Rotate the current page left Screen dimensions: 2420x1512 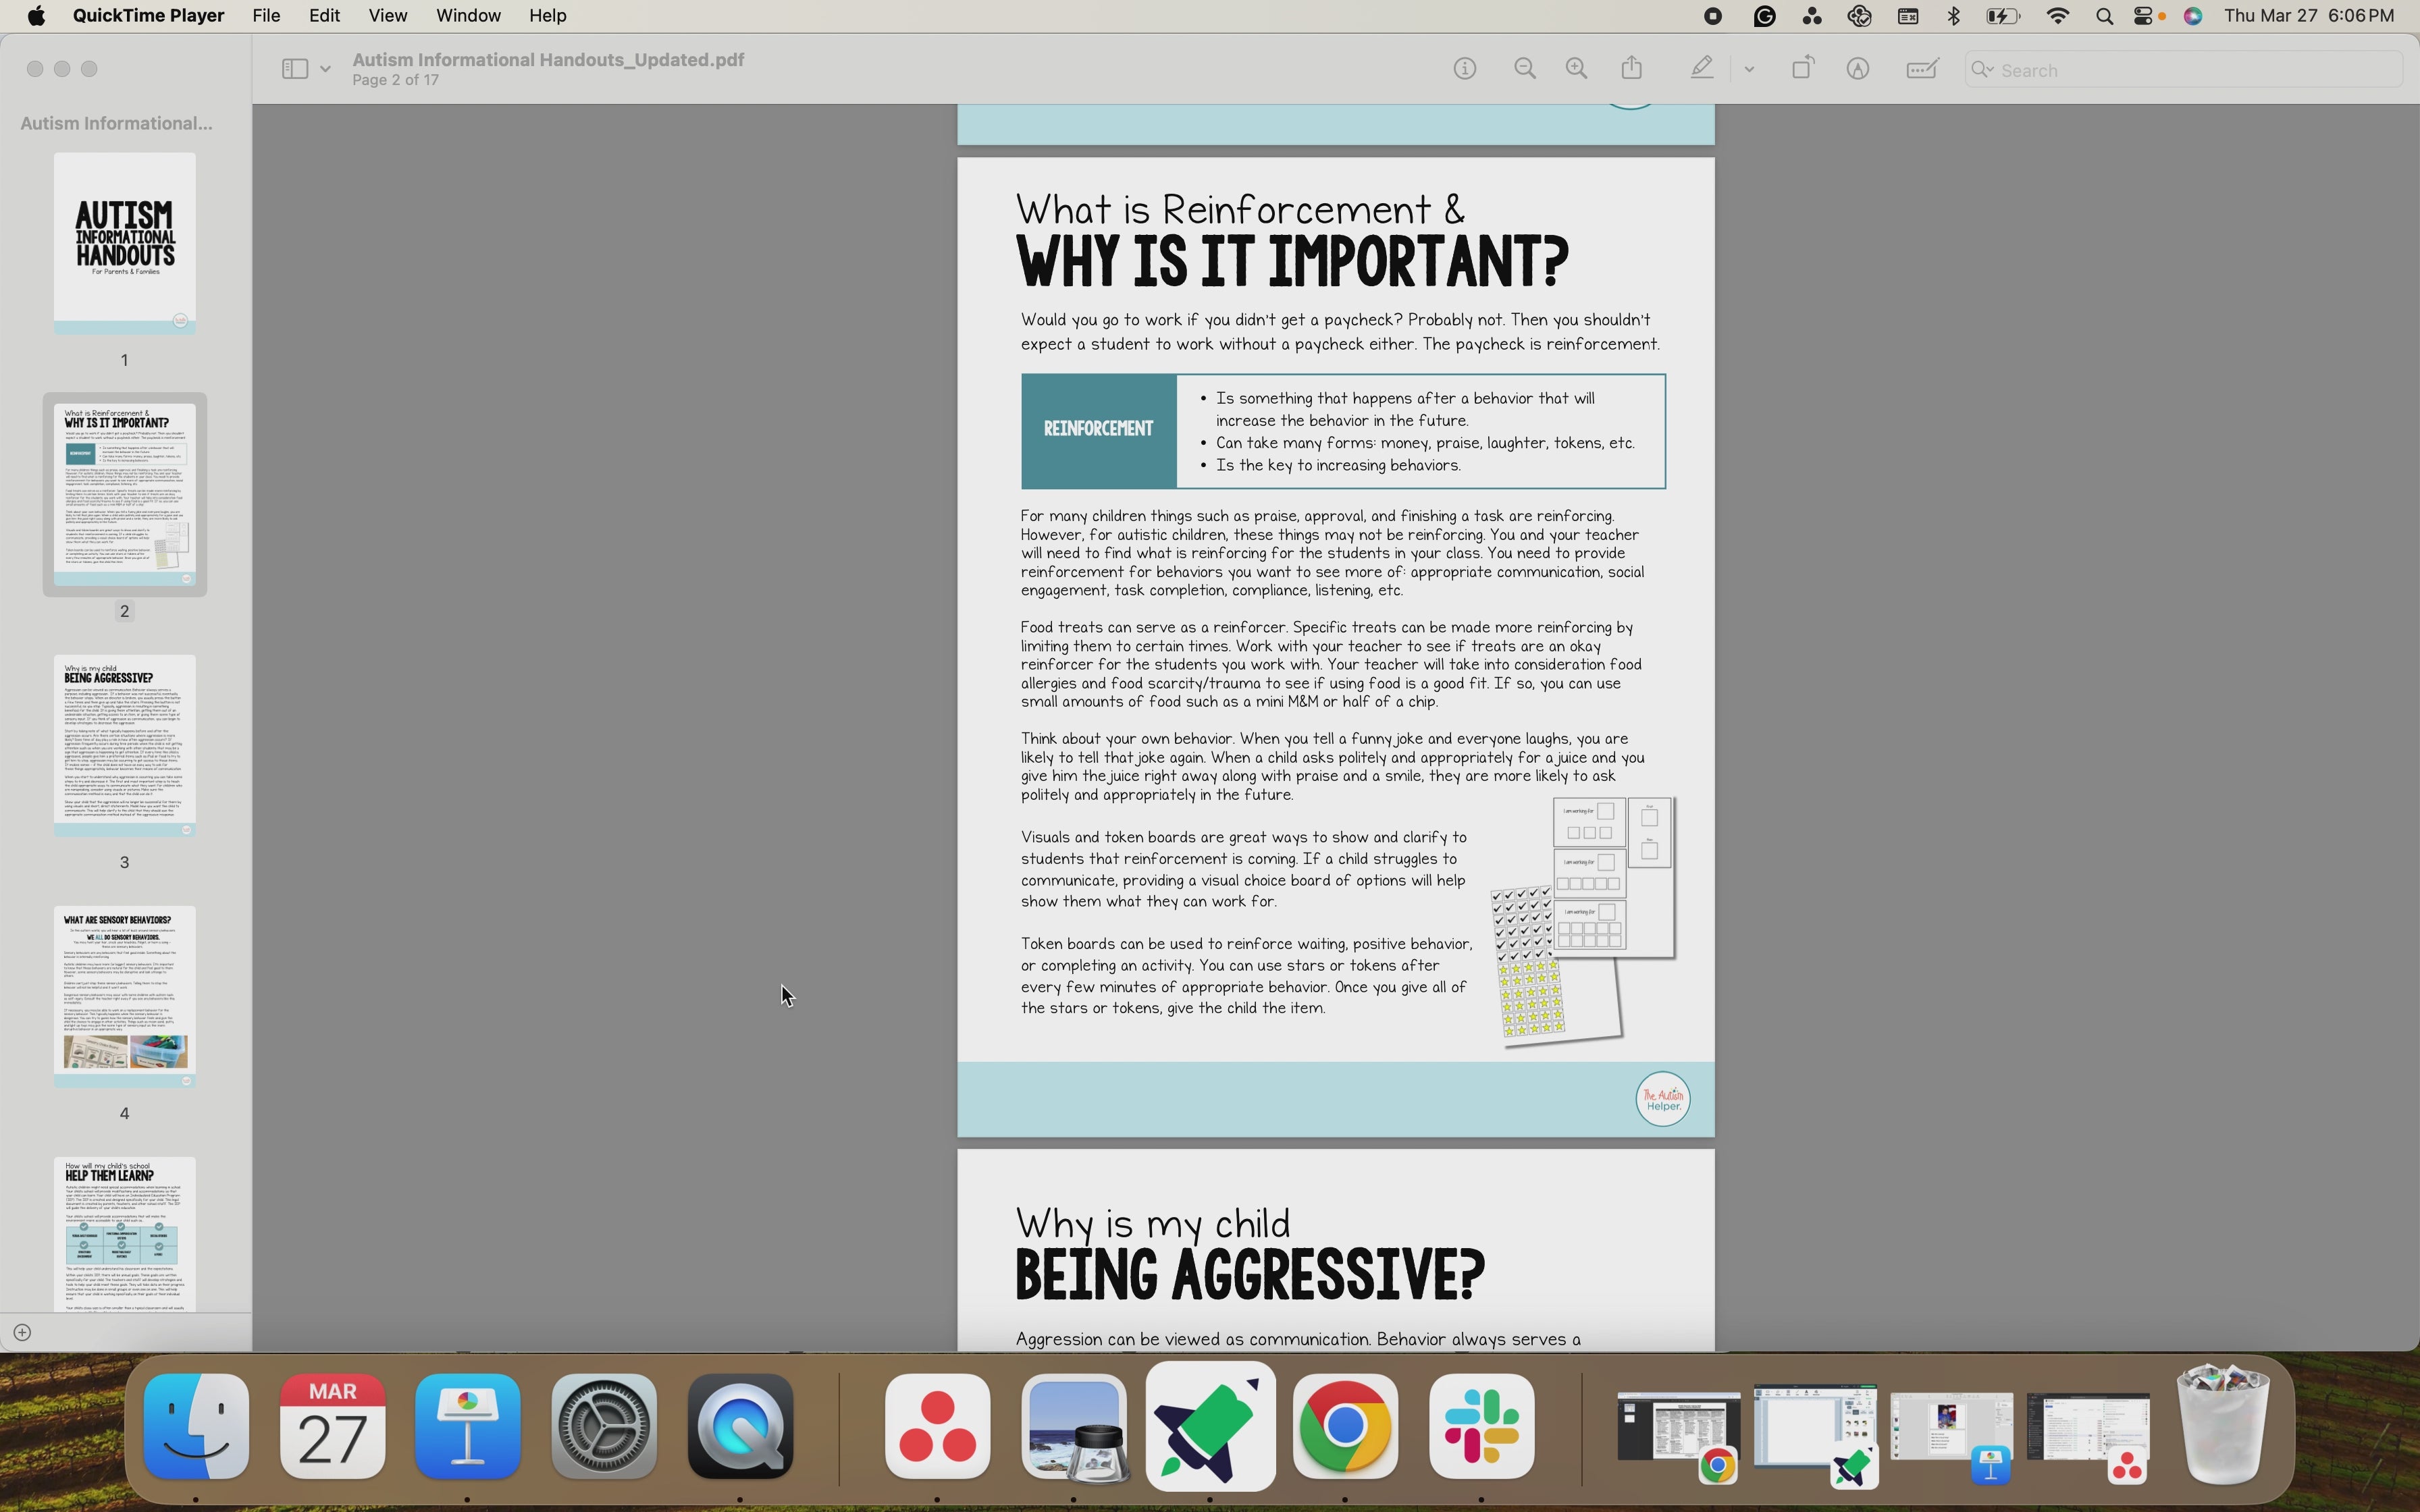click(x=1802, y=68)
